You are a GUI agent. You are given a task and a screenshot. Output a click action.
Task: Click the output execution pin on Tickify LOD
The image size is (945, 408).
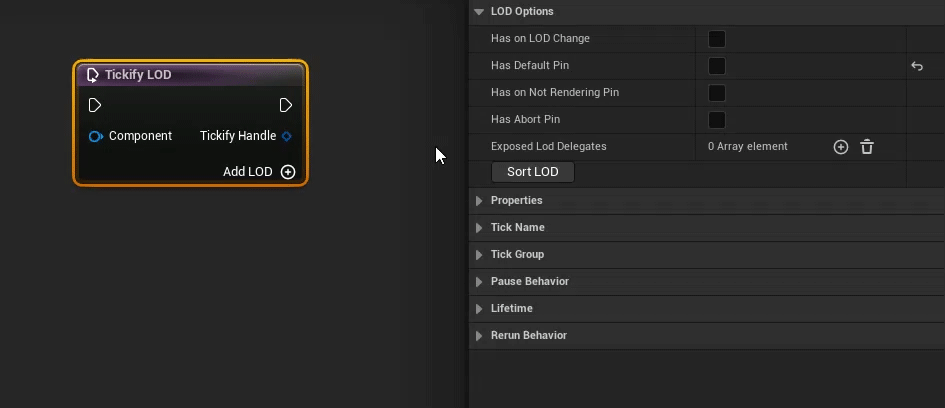coord(286,105)
